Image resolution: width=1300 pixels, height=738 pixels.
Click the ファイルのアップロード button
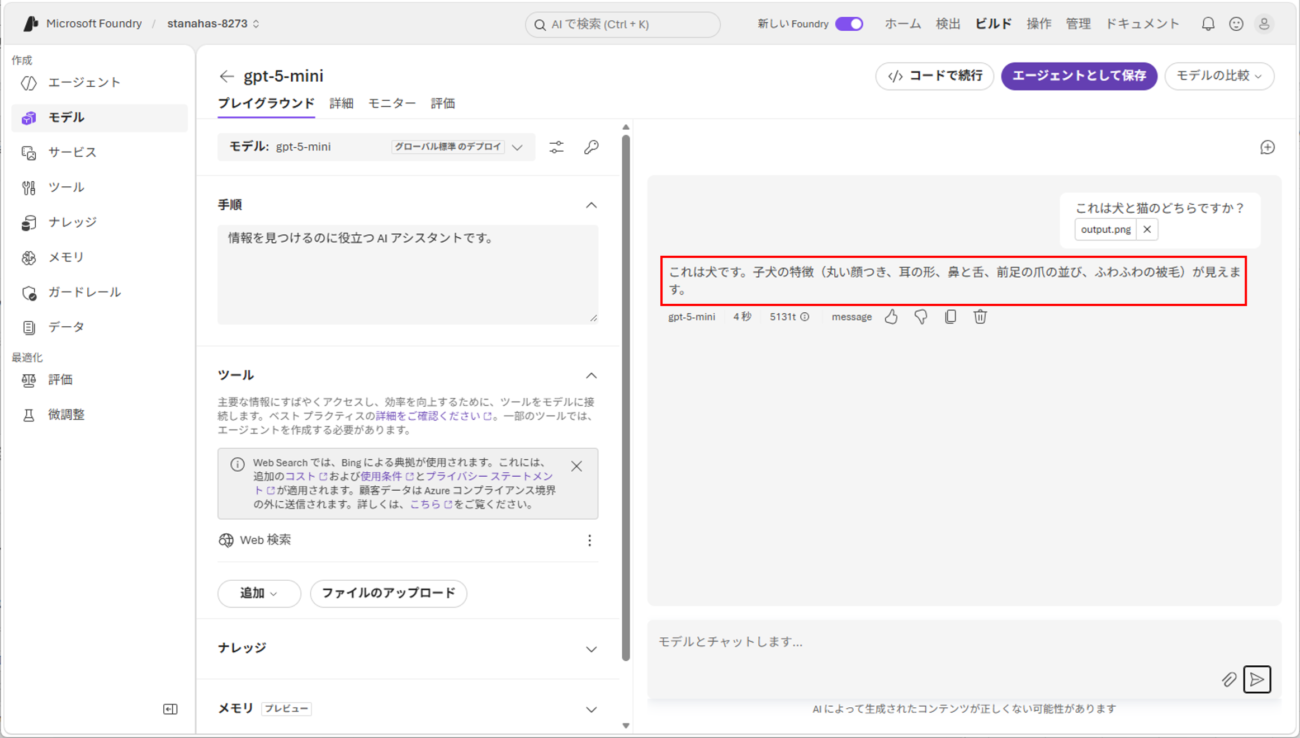point(388,594)
